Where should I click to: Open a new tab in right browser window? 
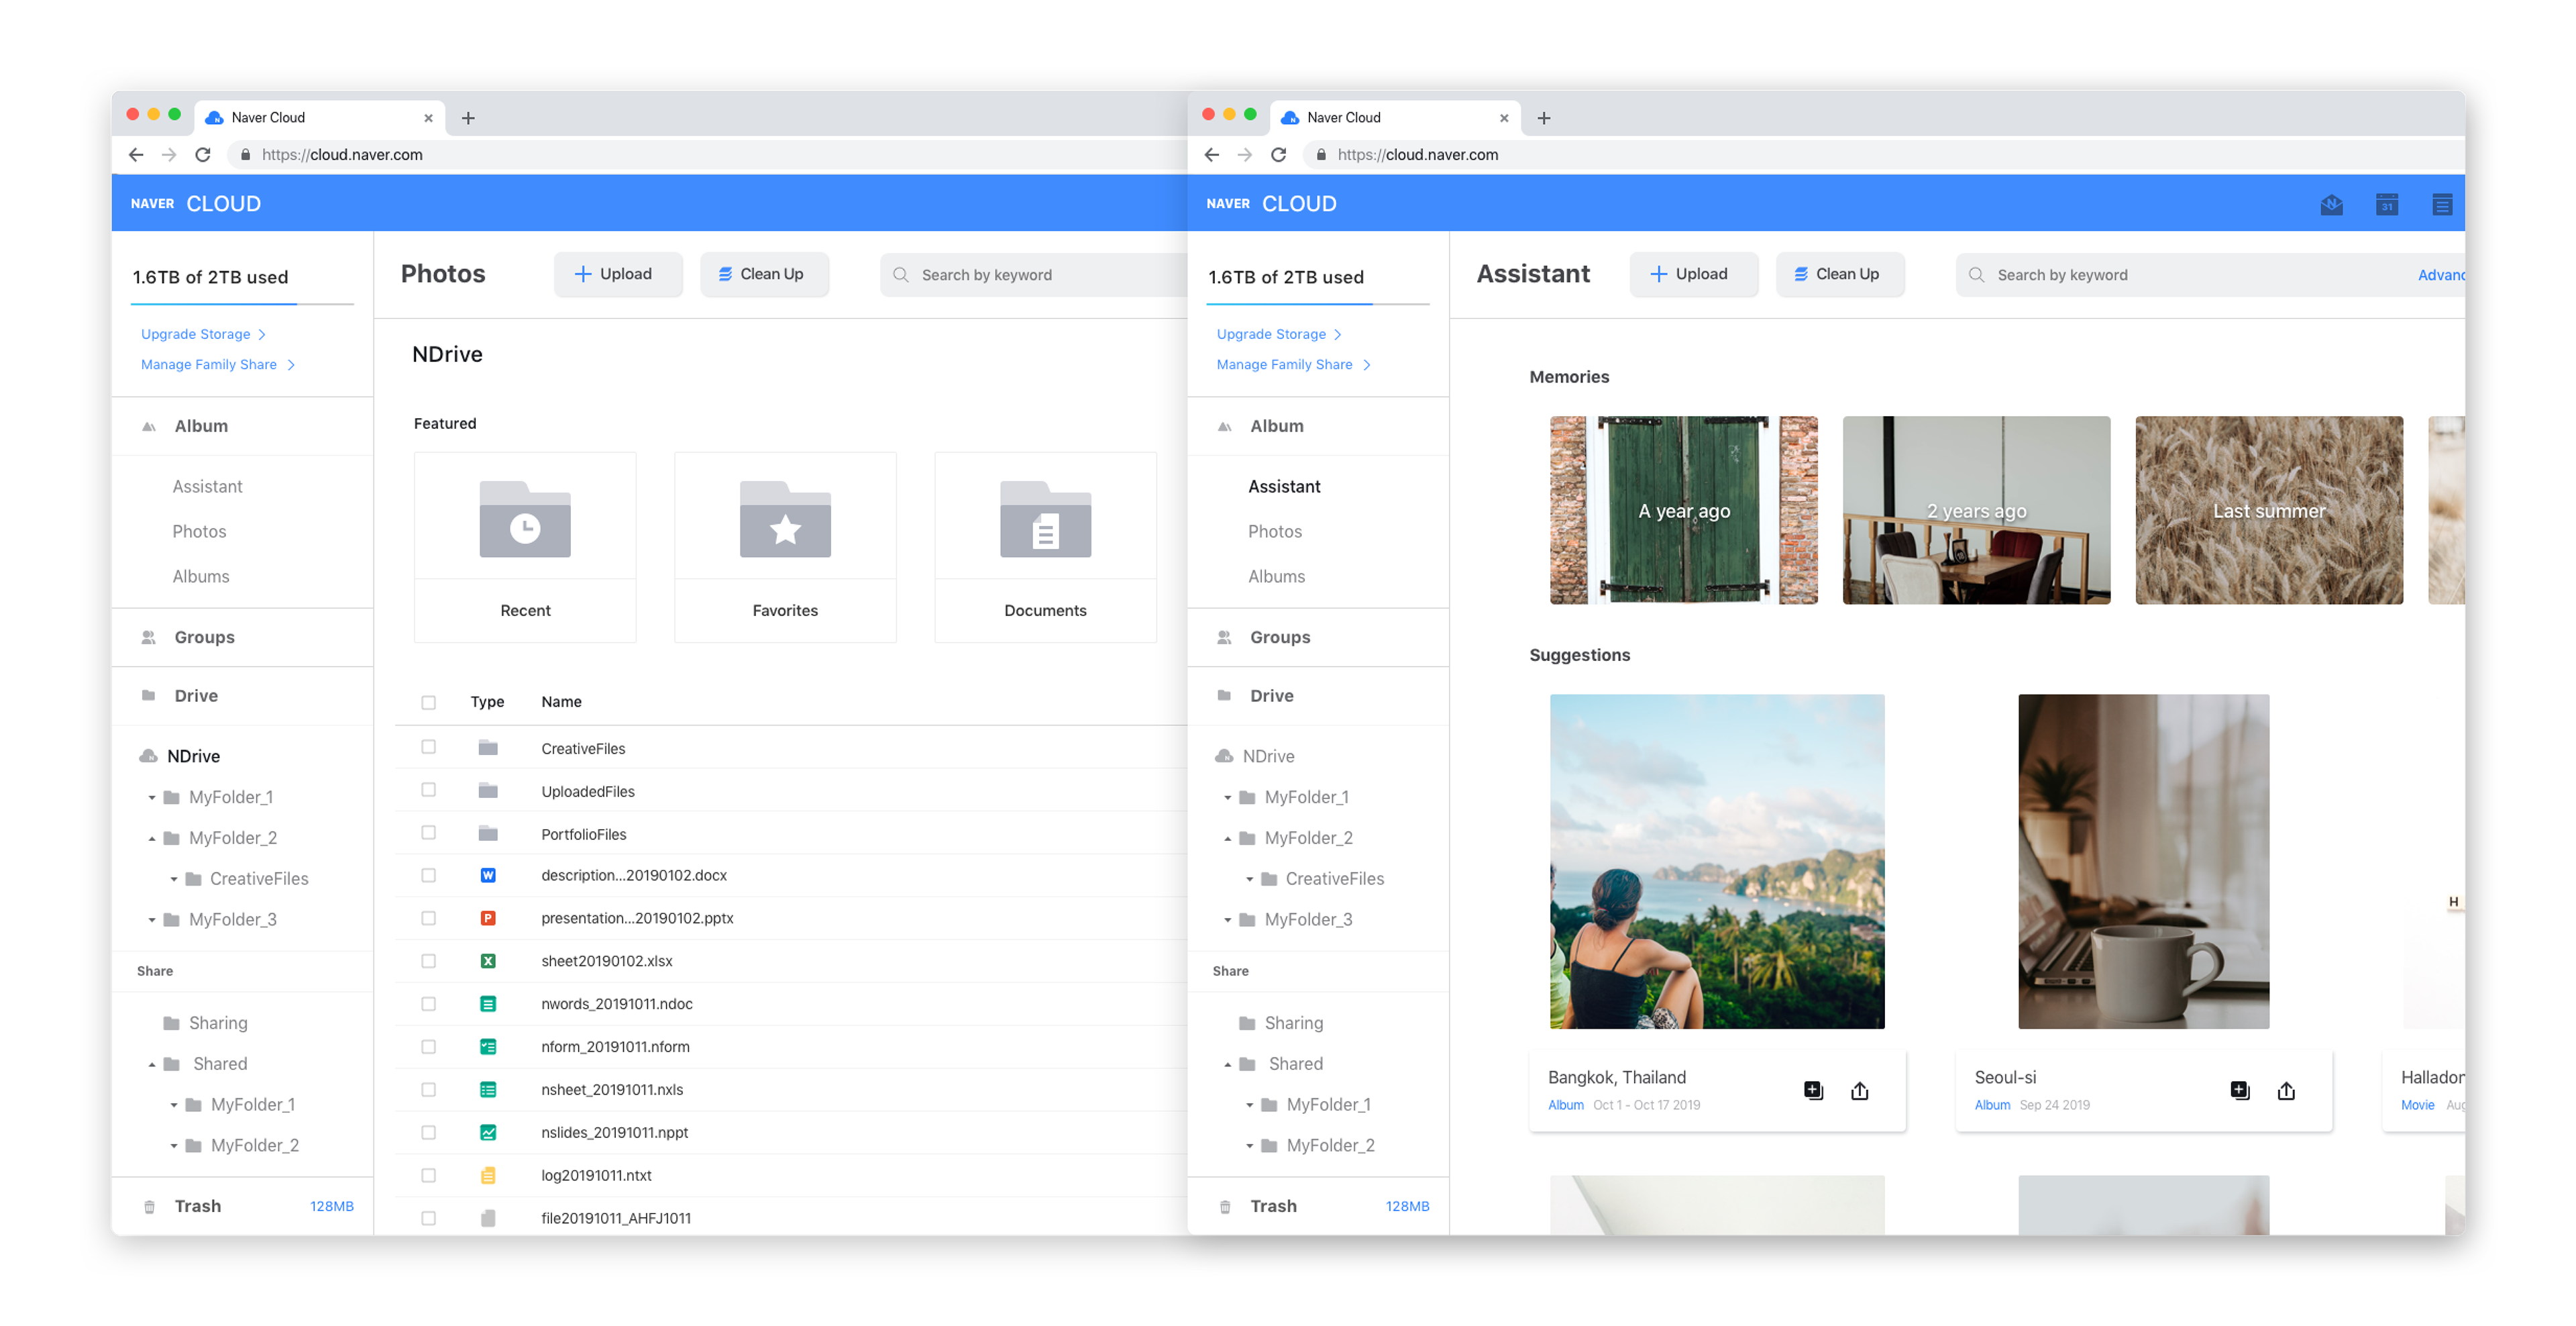click(x=1544, y=118)
